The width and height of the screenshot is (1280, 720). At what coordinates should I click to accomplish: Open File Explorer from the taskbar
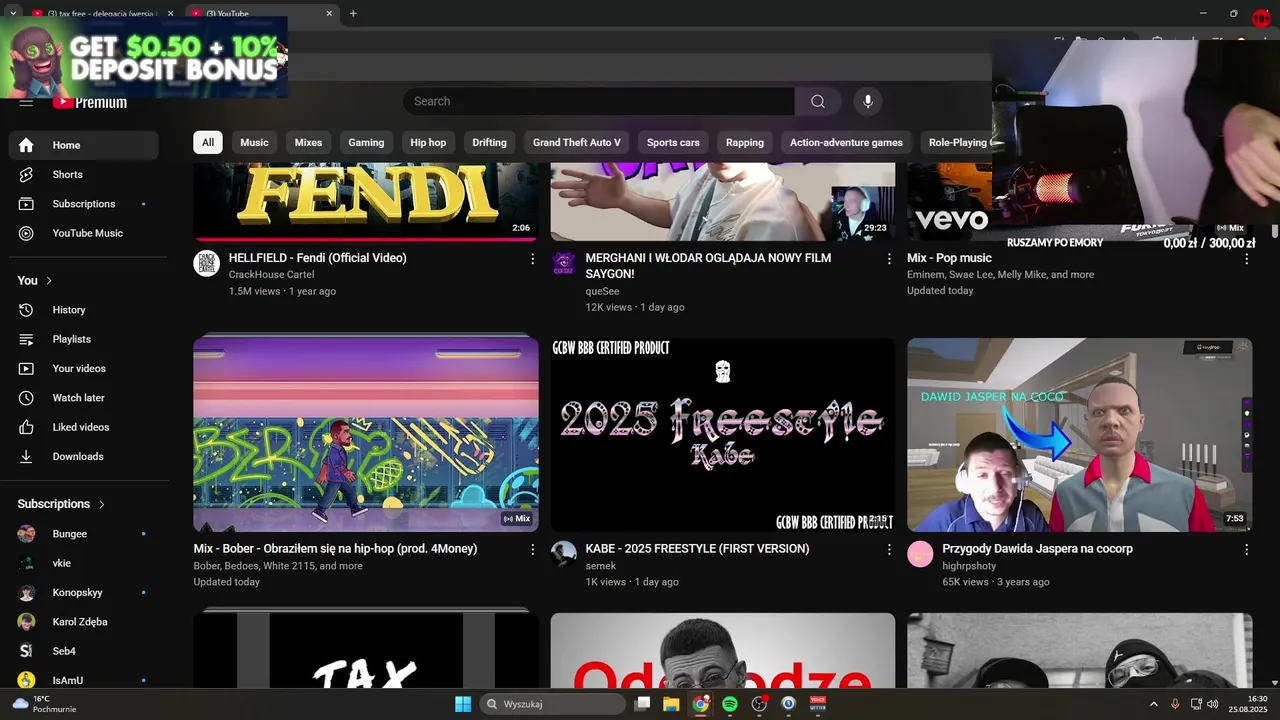[x=671, y=704]
